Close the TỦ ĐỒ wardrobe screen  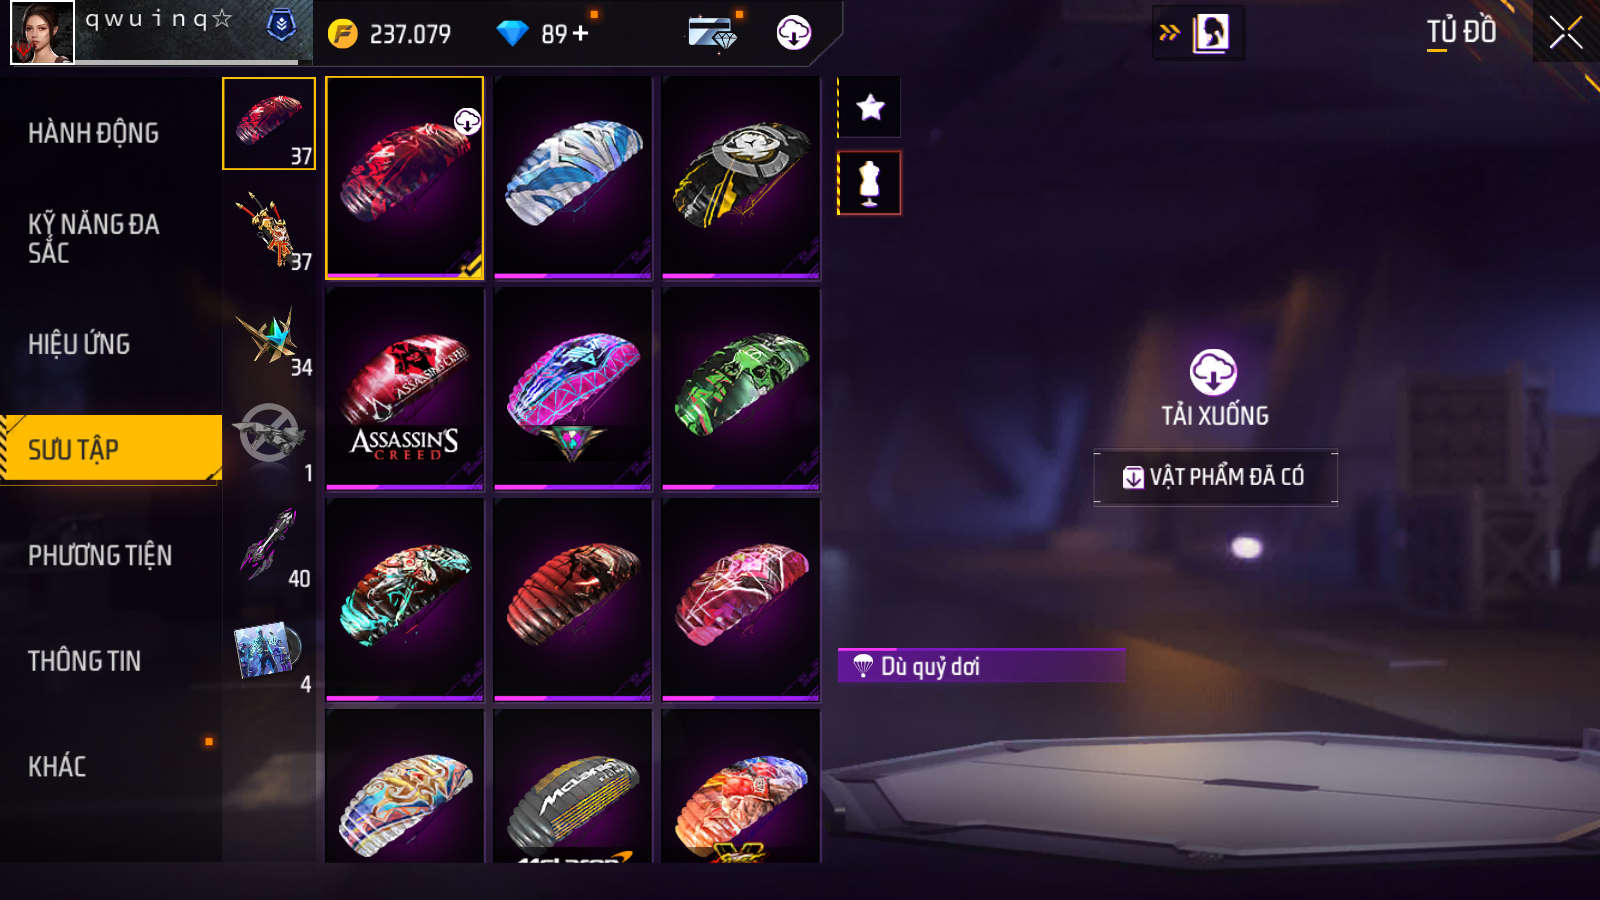click(1566, 33)
